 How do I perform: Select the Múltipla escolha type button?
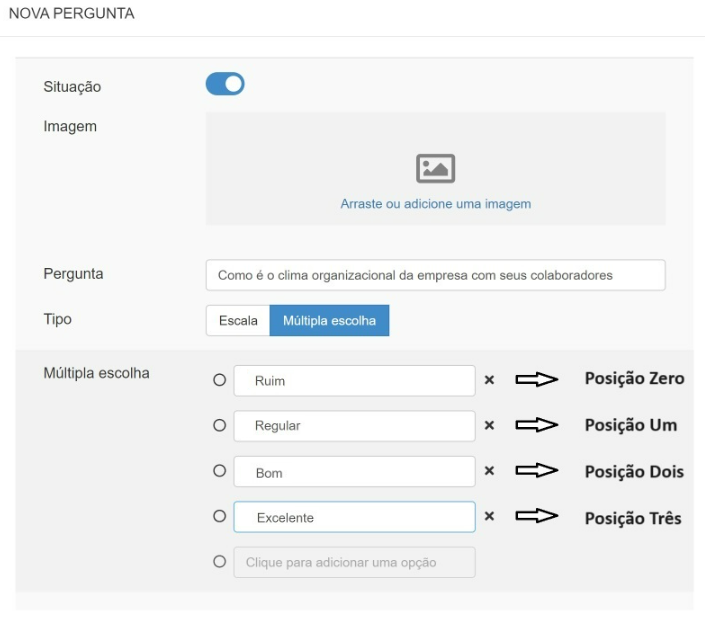coord(329,320)
